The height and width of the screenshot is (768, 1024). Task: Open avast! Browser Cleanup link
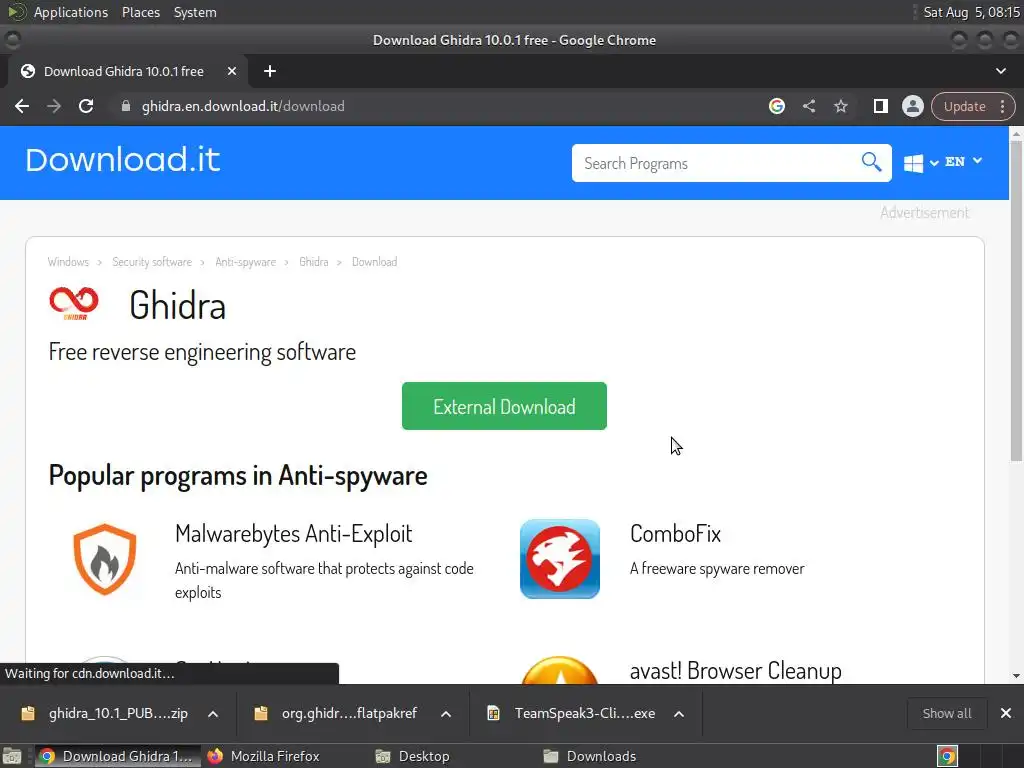[735, 671]
